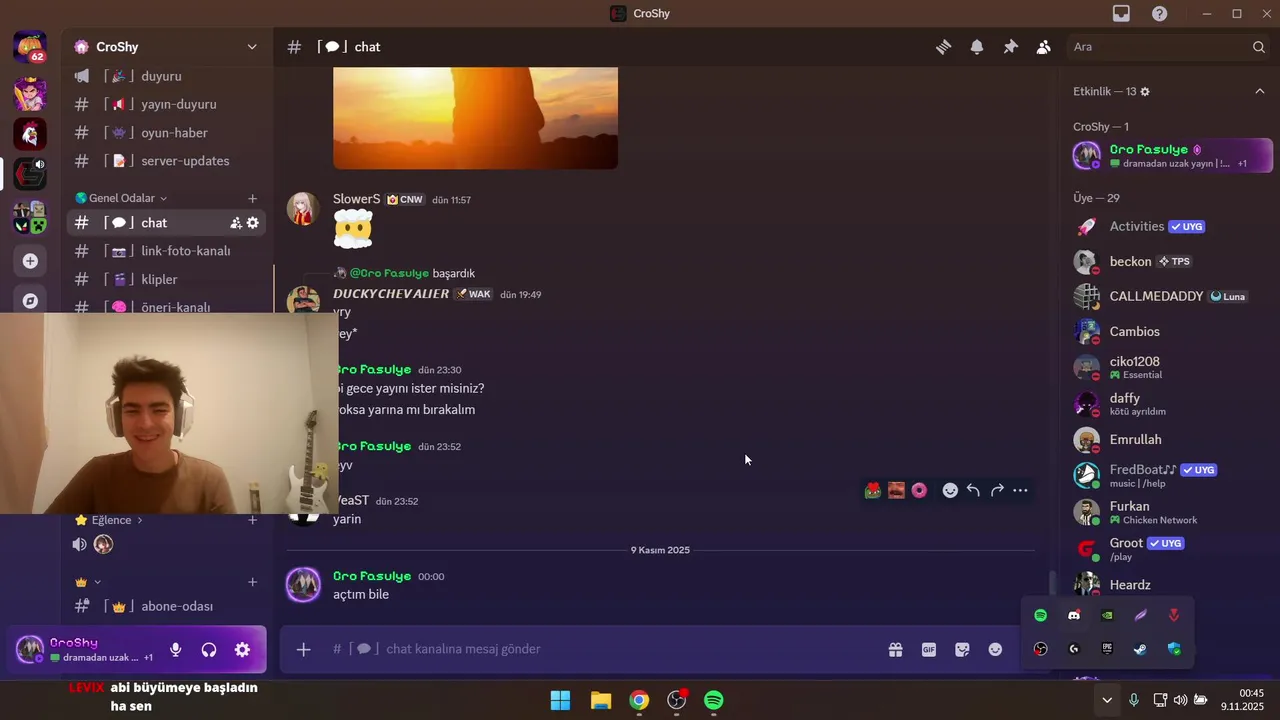
Task: Open edit channel gear on chat
Action: click(252, 223)
